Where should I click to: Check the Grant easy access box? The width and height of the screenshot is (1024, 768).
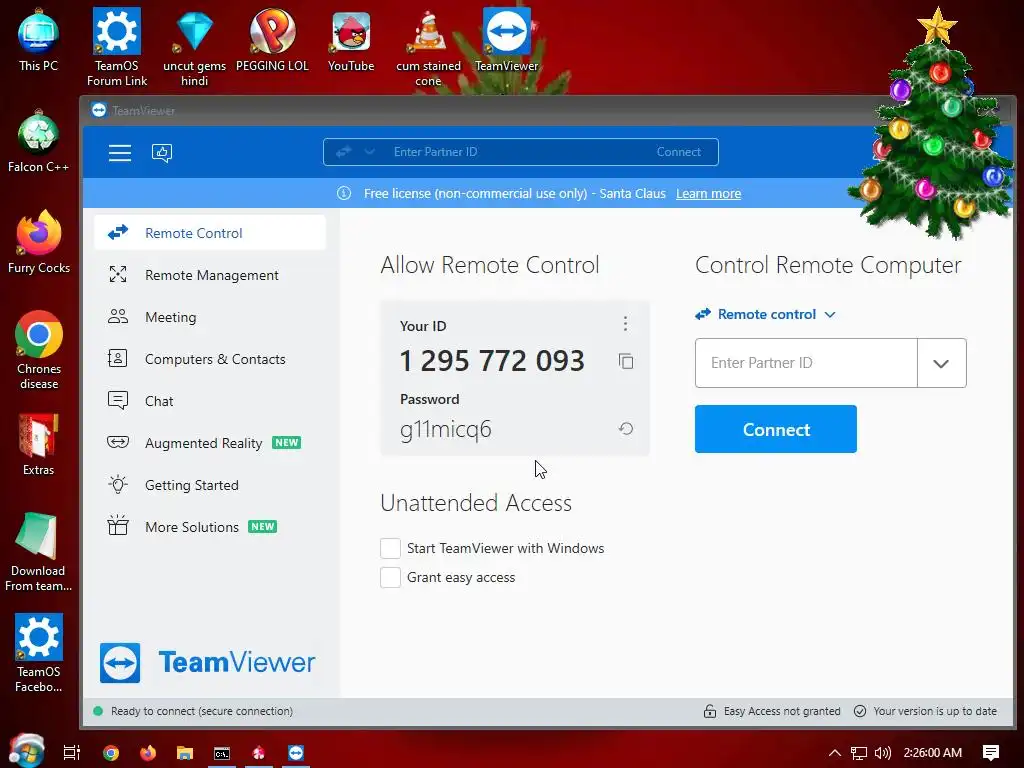coord(391,577)
